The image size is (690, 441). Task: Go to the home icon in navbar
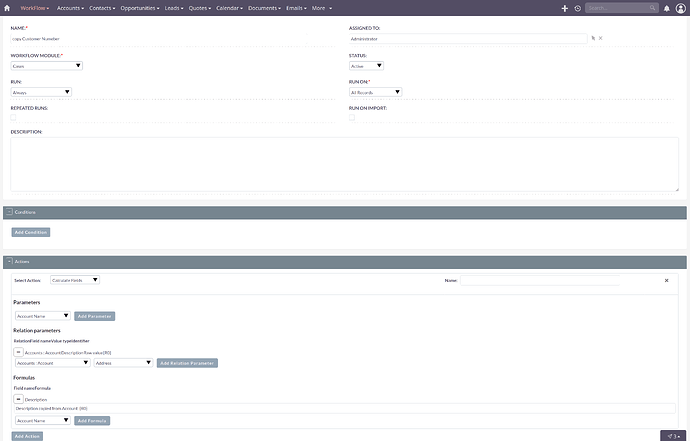click(x=7, y=8)
